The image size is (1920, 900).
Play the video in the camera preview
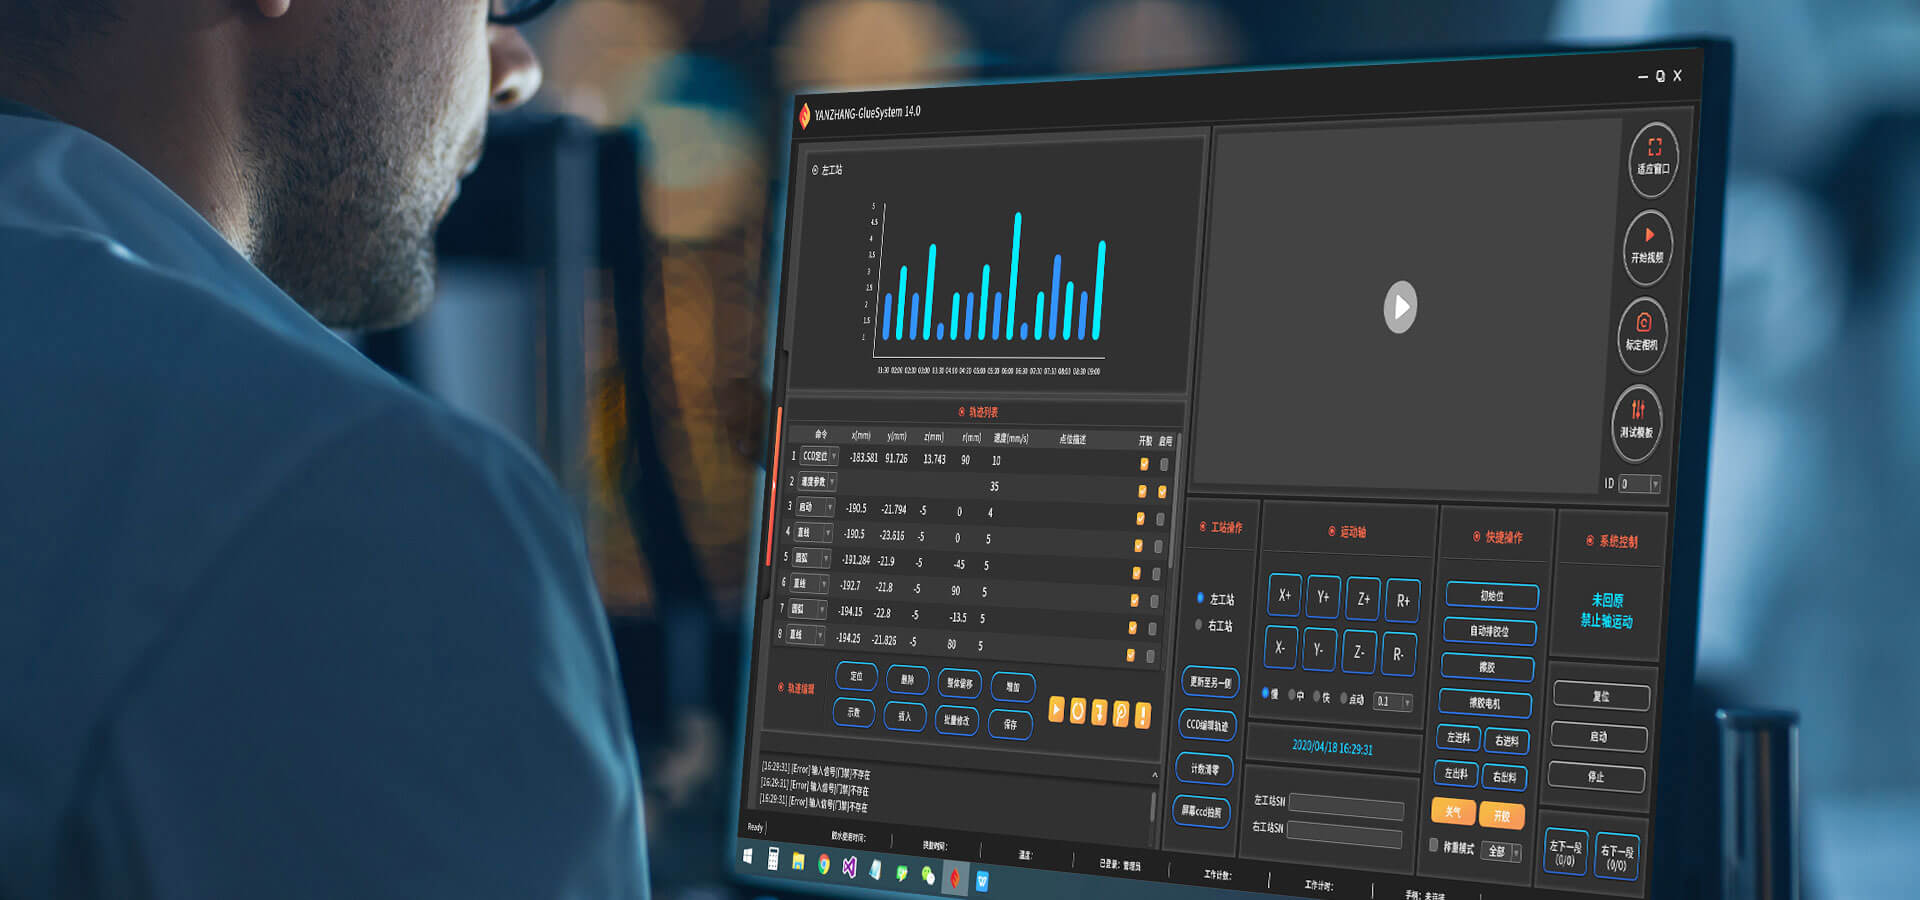point(1400,307)
